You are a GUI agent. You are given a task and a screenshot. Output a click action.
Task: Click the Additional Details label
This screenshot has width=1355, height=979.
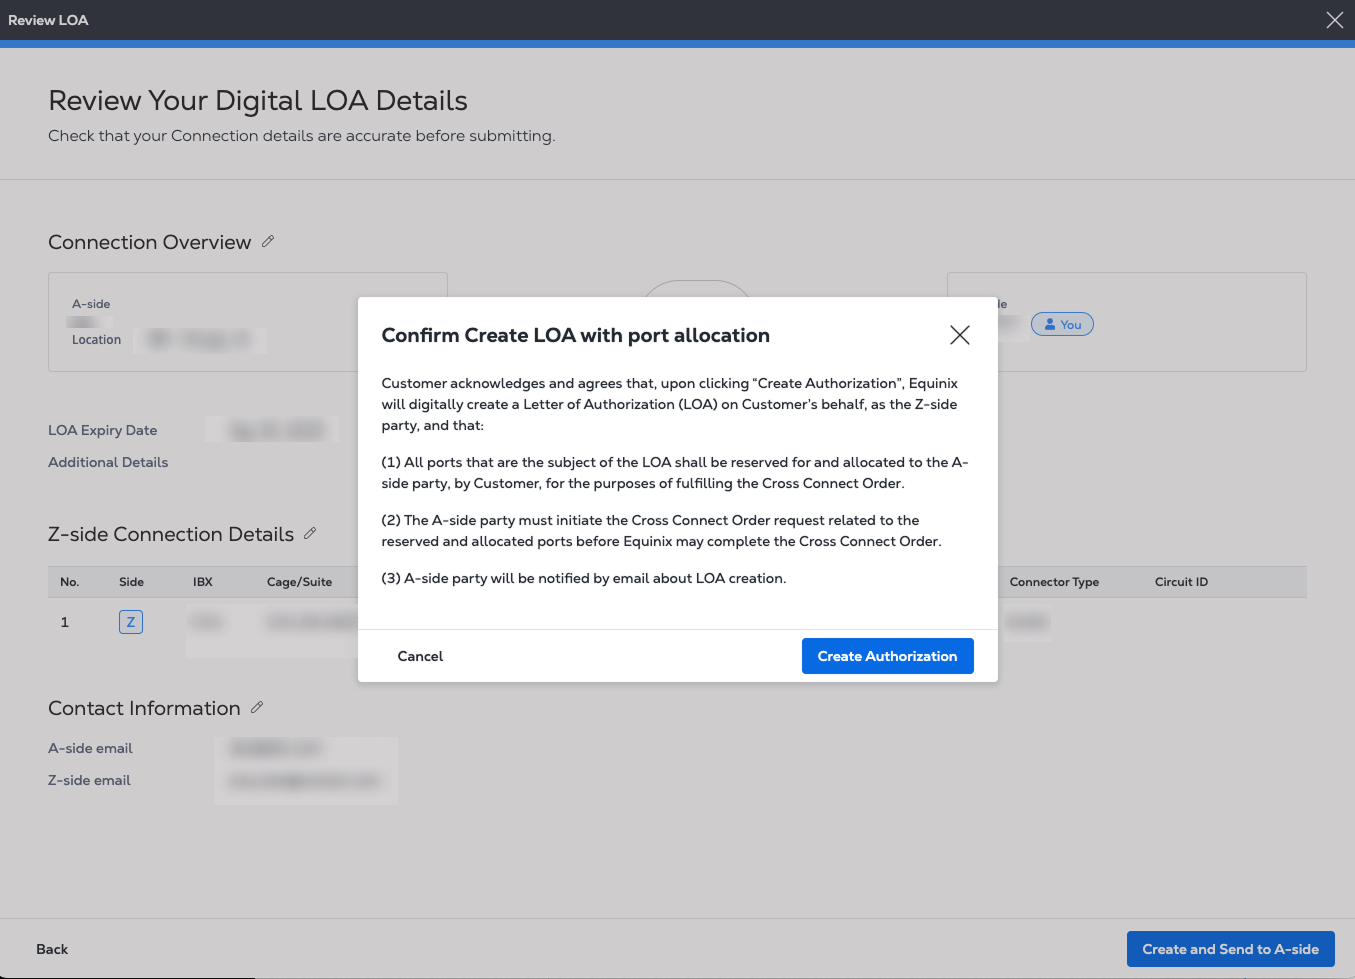pyautogui.click(x=108, y=462)
